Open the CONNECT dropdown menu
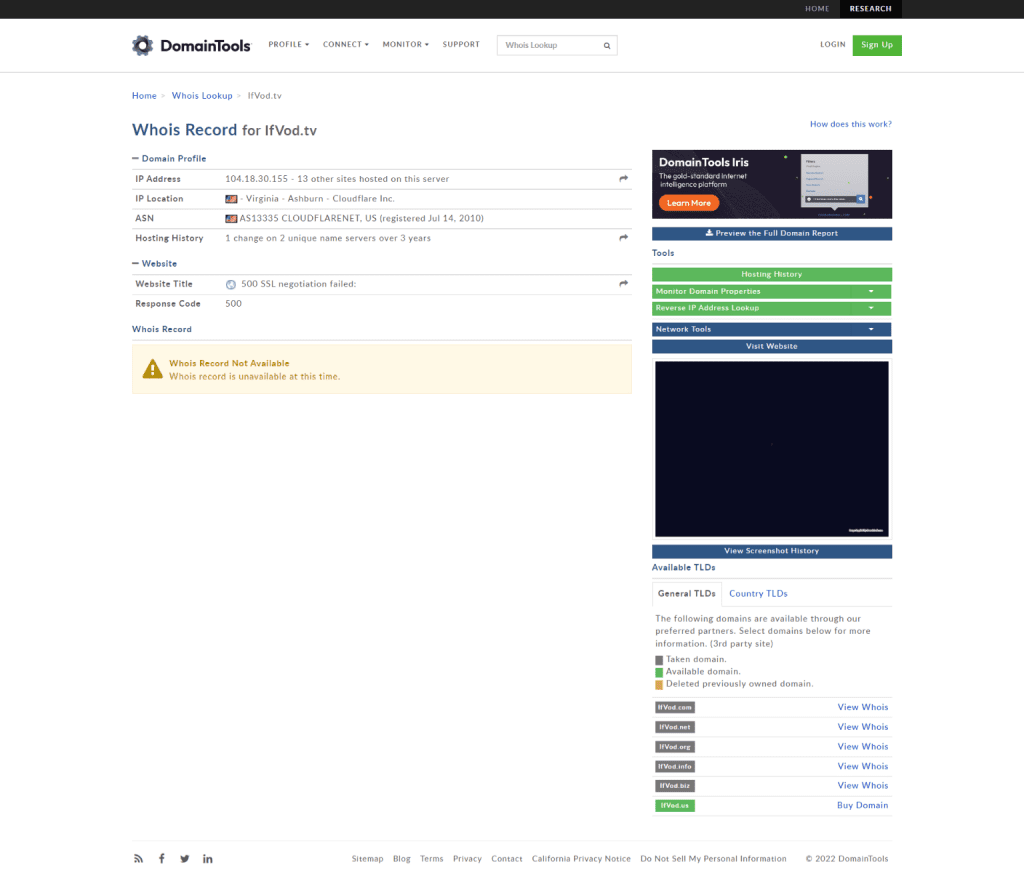Viewport: 1024px width, 876px height. click(x=345, y=44)
